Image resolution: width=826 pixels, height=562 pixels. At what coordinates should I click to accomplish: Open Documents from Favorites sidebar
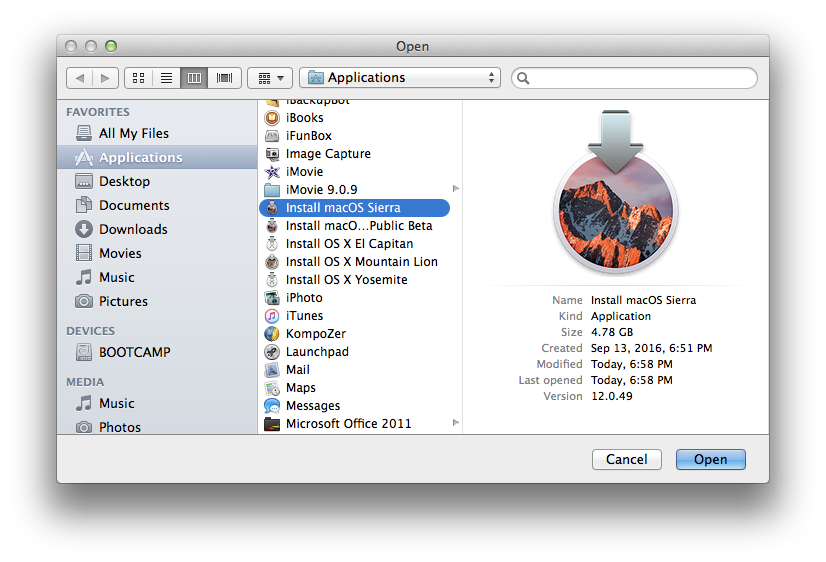click(157, 205)
